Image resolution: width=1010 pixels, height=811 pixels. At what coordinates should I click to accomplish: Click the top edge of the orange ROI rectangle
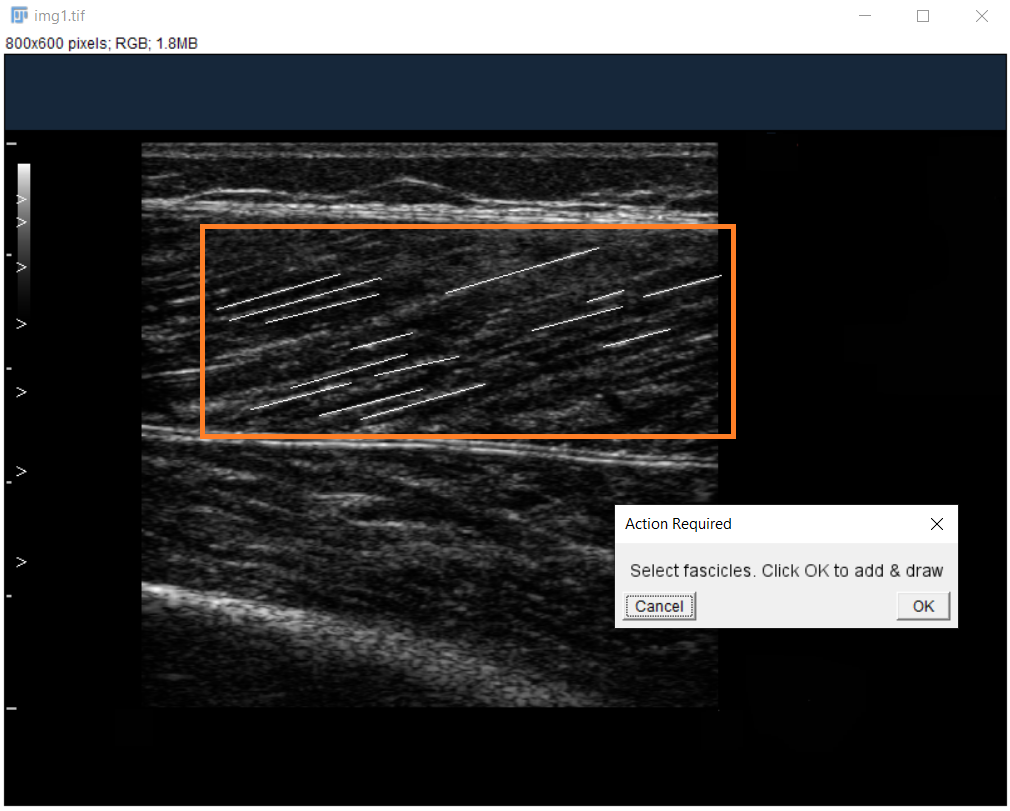coord(468,227)
